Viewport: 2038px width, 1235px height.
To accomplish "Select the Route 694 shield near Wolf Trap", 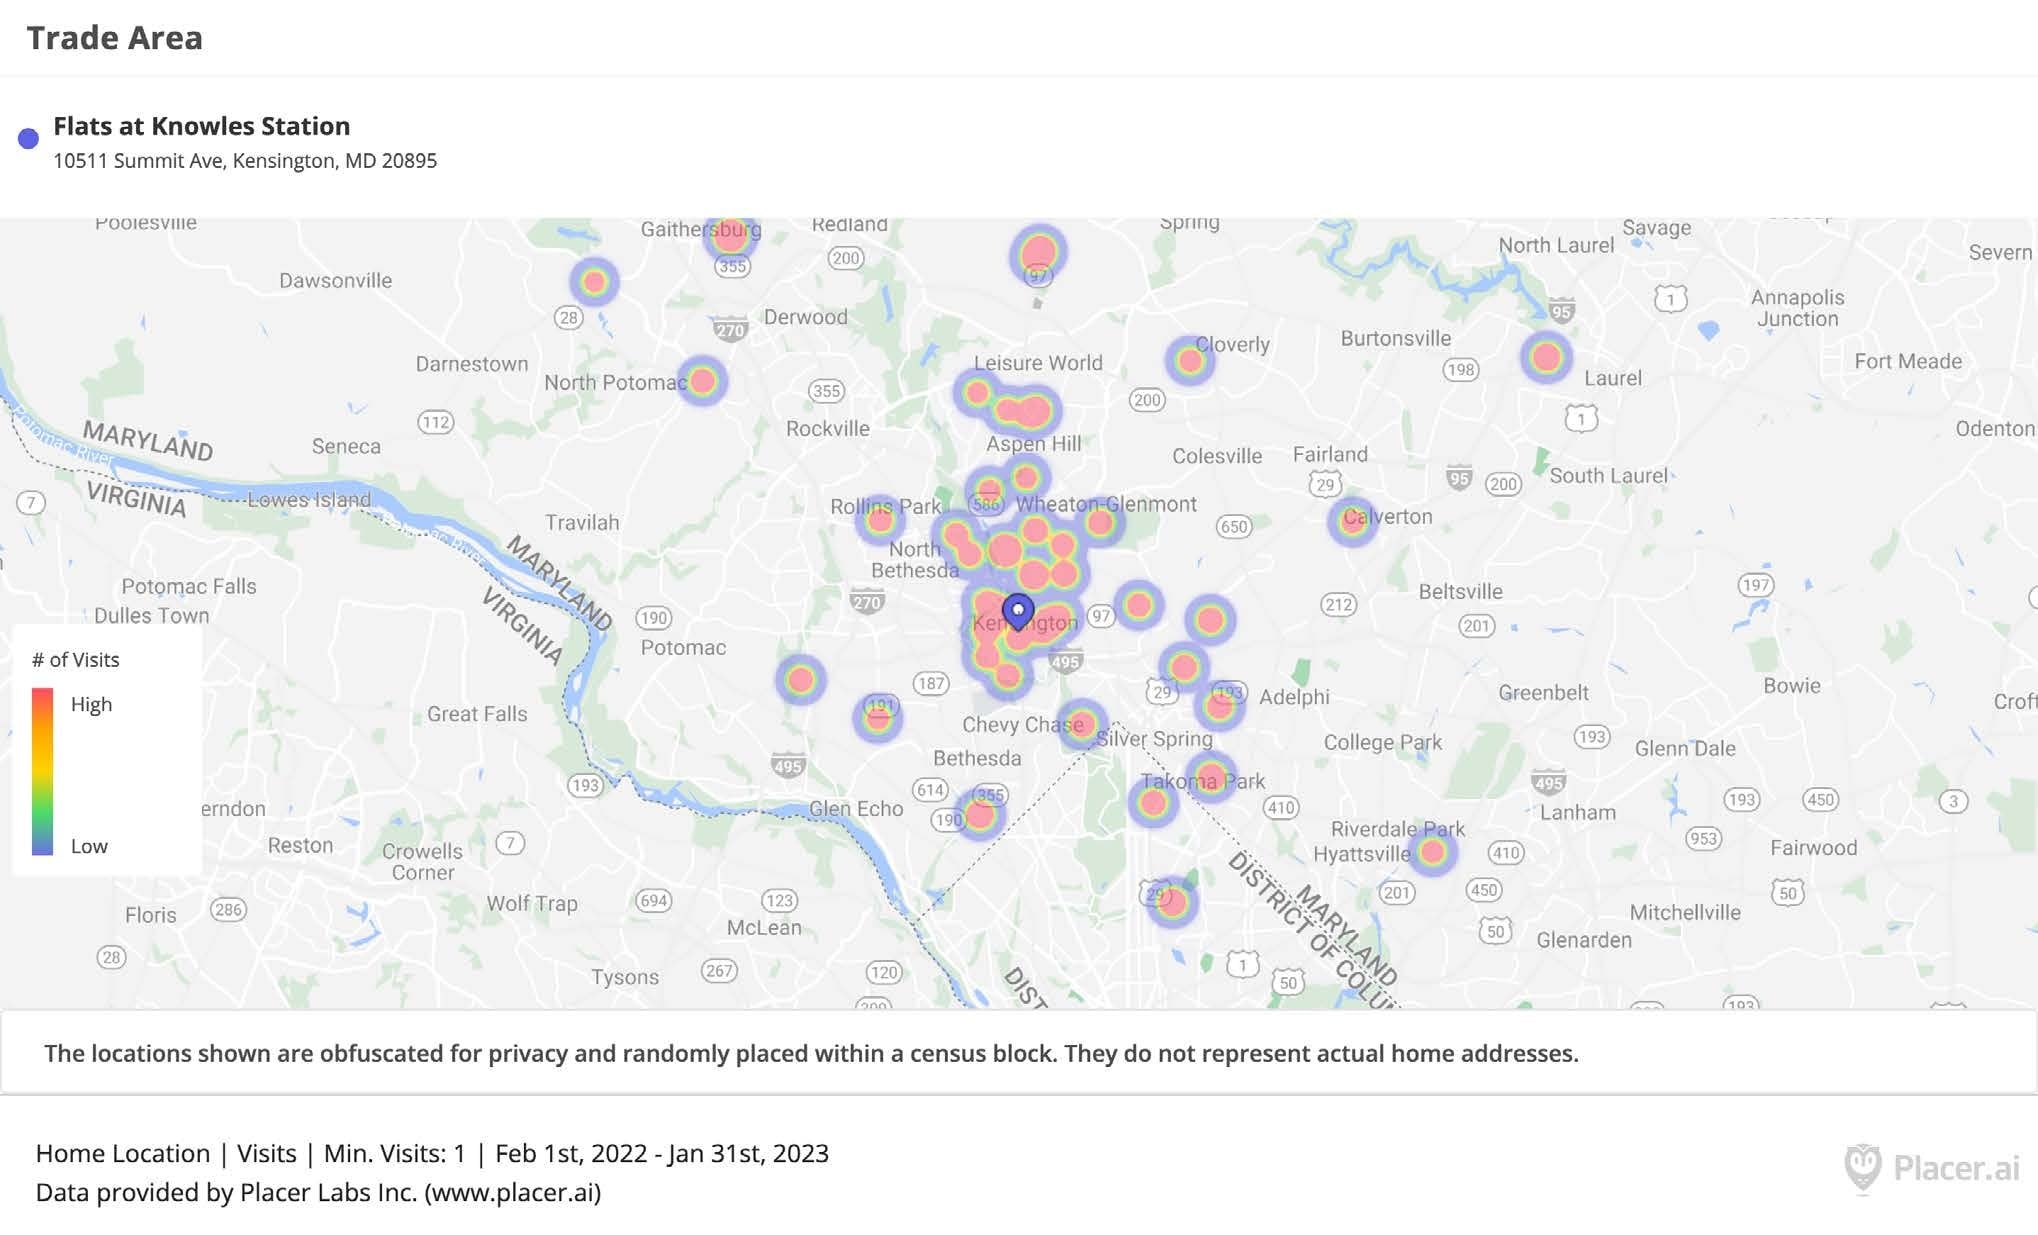I will click(653, 900).
